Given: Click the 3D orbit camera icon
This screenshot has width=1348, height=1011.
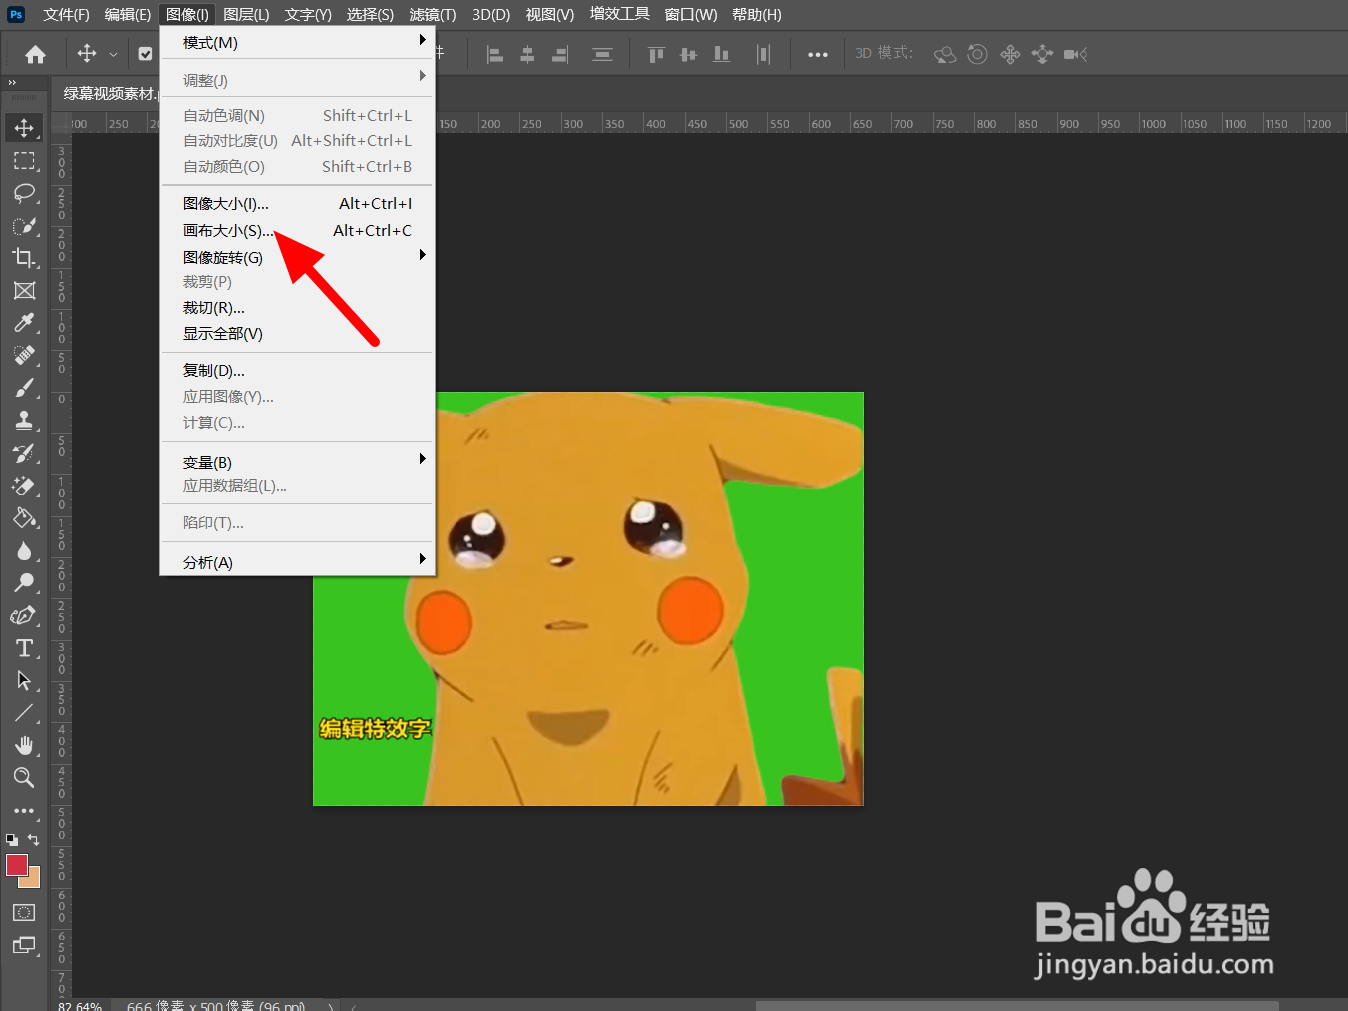Looking at the screenshot, I should [x=945, y=55].
